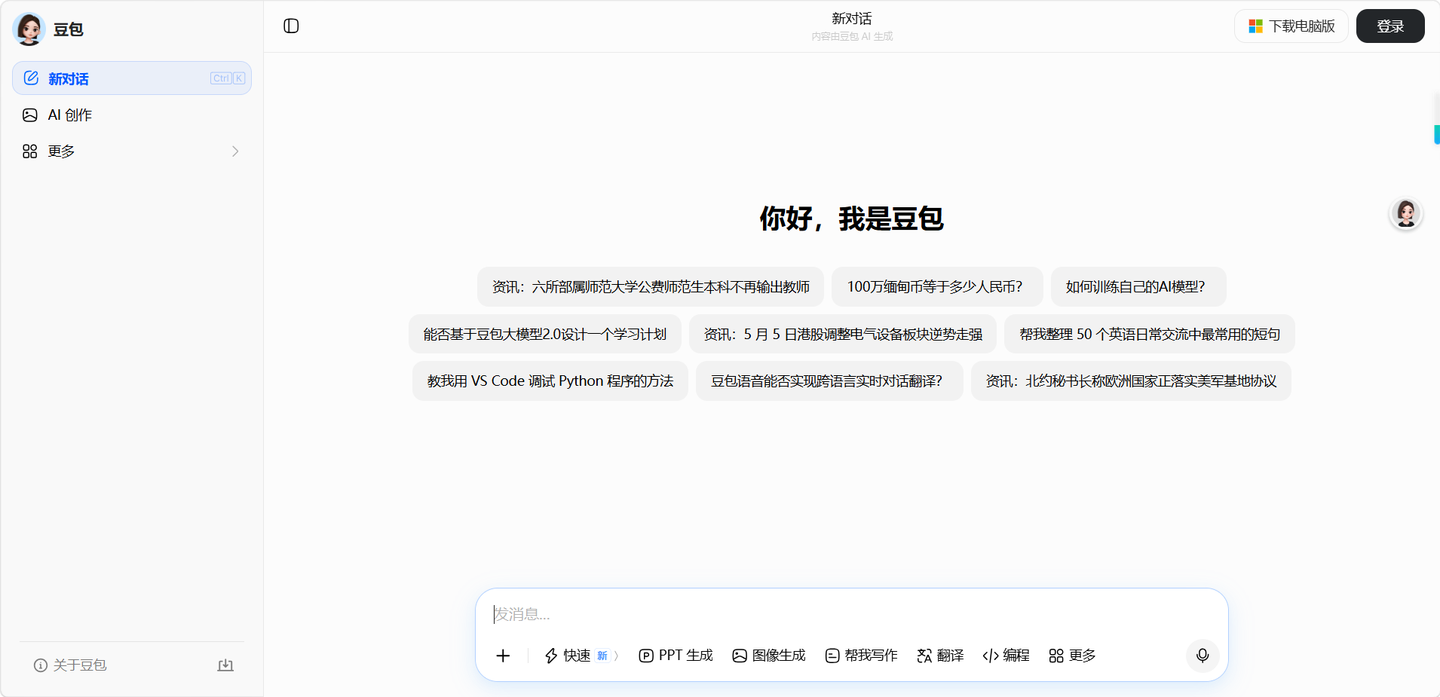Click the 豆包 name in sidebar header
This screenshot has width=1440, height=697.
(68, 30)
